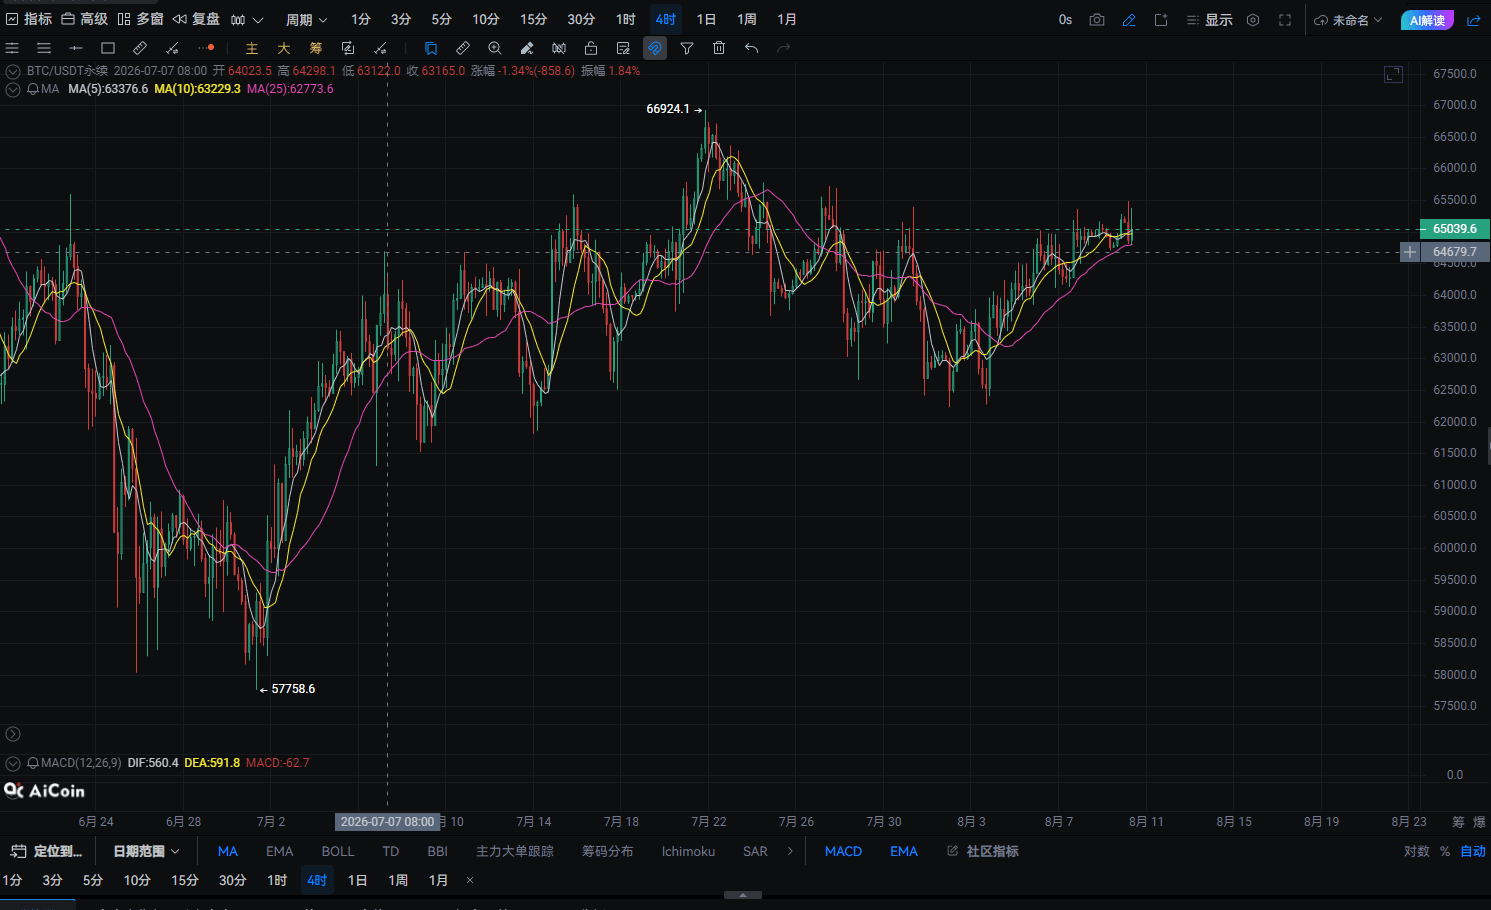Viewport: 1491px width, 910px height.
Task: Toggle the MACD indicator in bottom bar
Action: coord(843,851)
